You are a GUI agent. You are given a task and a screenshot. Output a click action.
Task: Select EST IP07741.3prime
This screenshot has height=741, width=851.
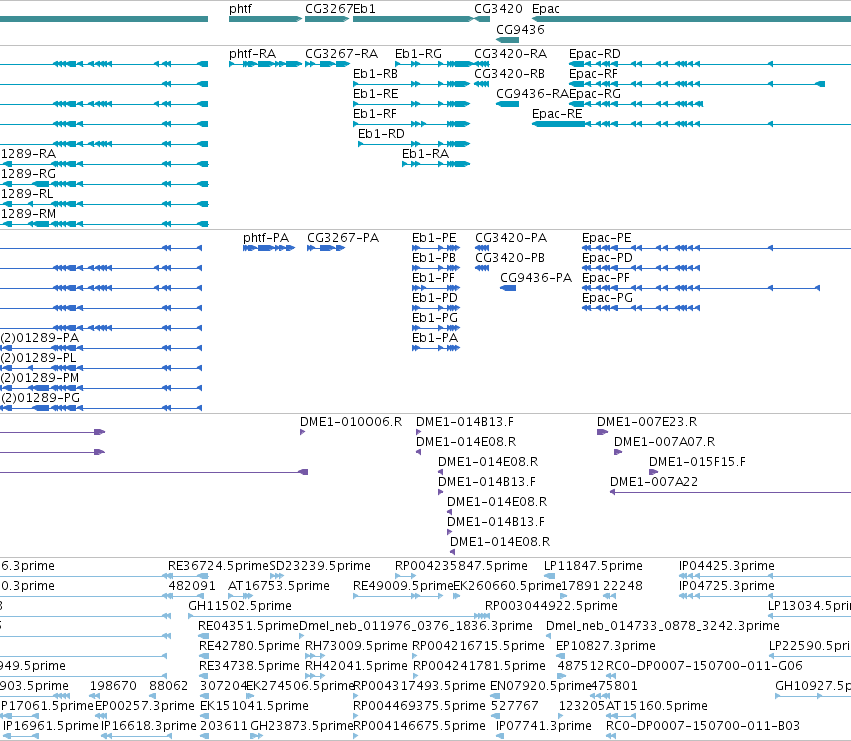pos(500,736)
